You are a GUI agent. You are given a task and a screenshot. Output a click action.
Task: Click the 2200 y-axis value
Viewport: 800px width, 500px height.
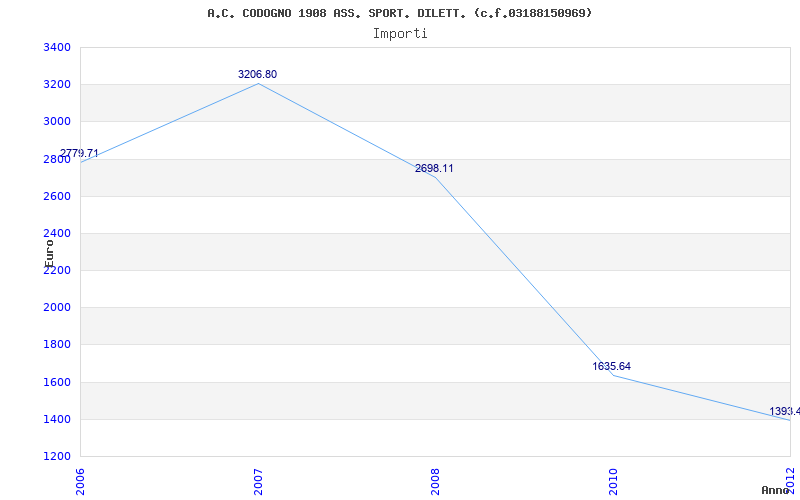[x=56, y=270]
